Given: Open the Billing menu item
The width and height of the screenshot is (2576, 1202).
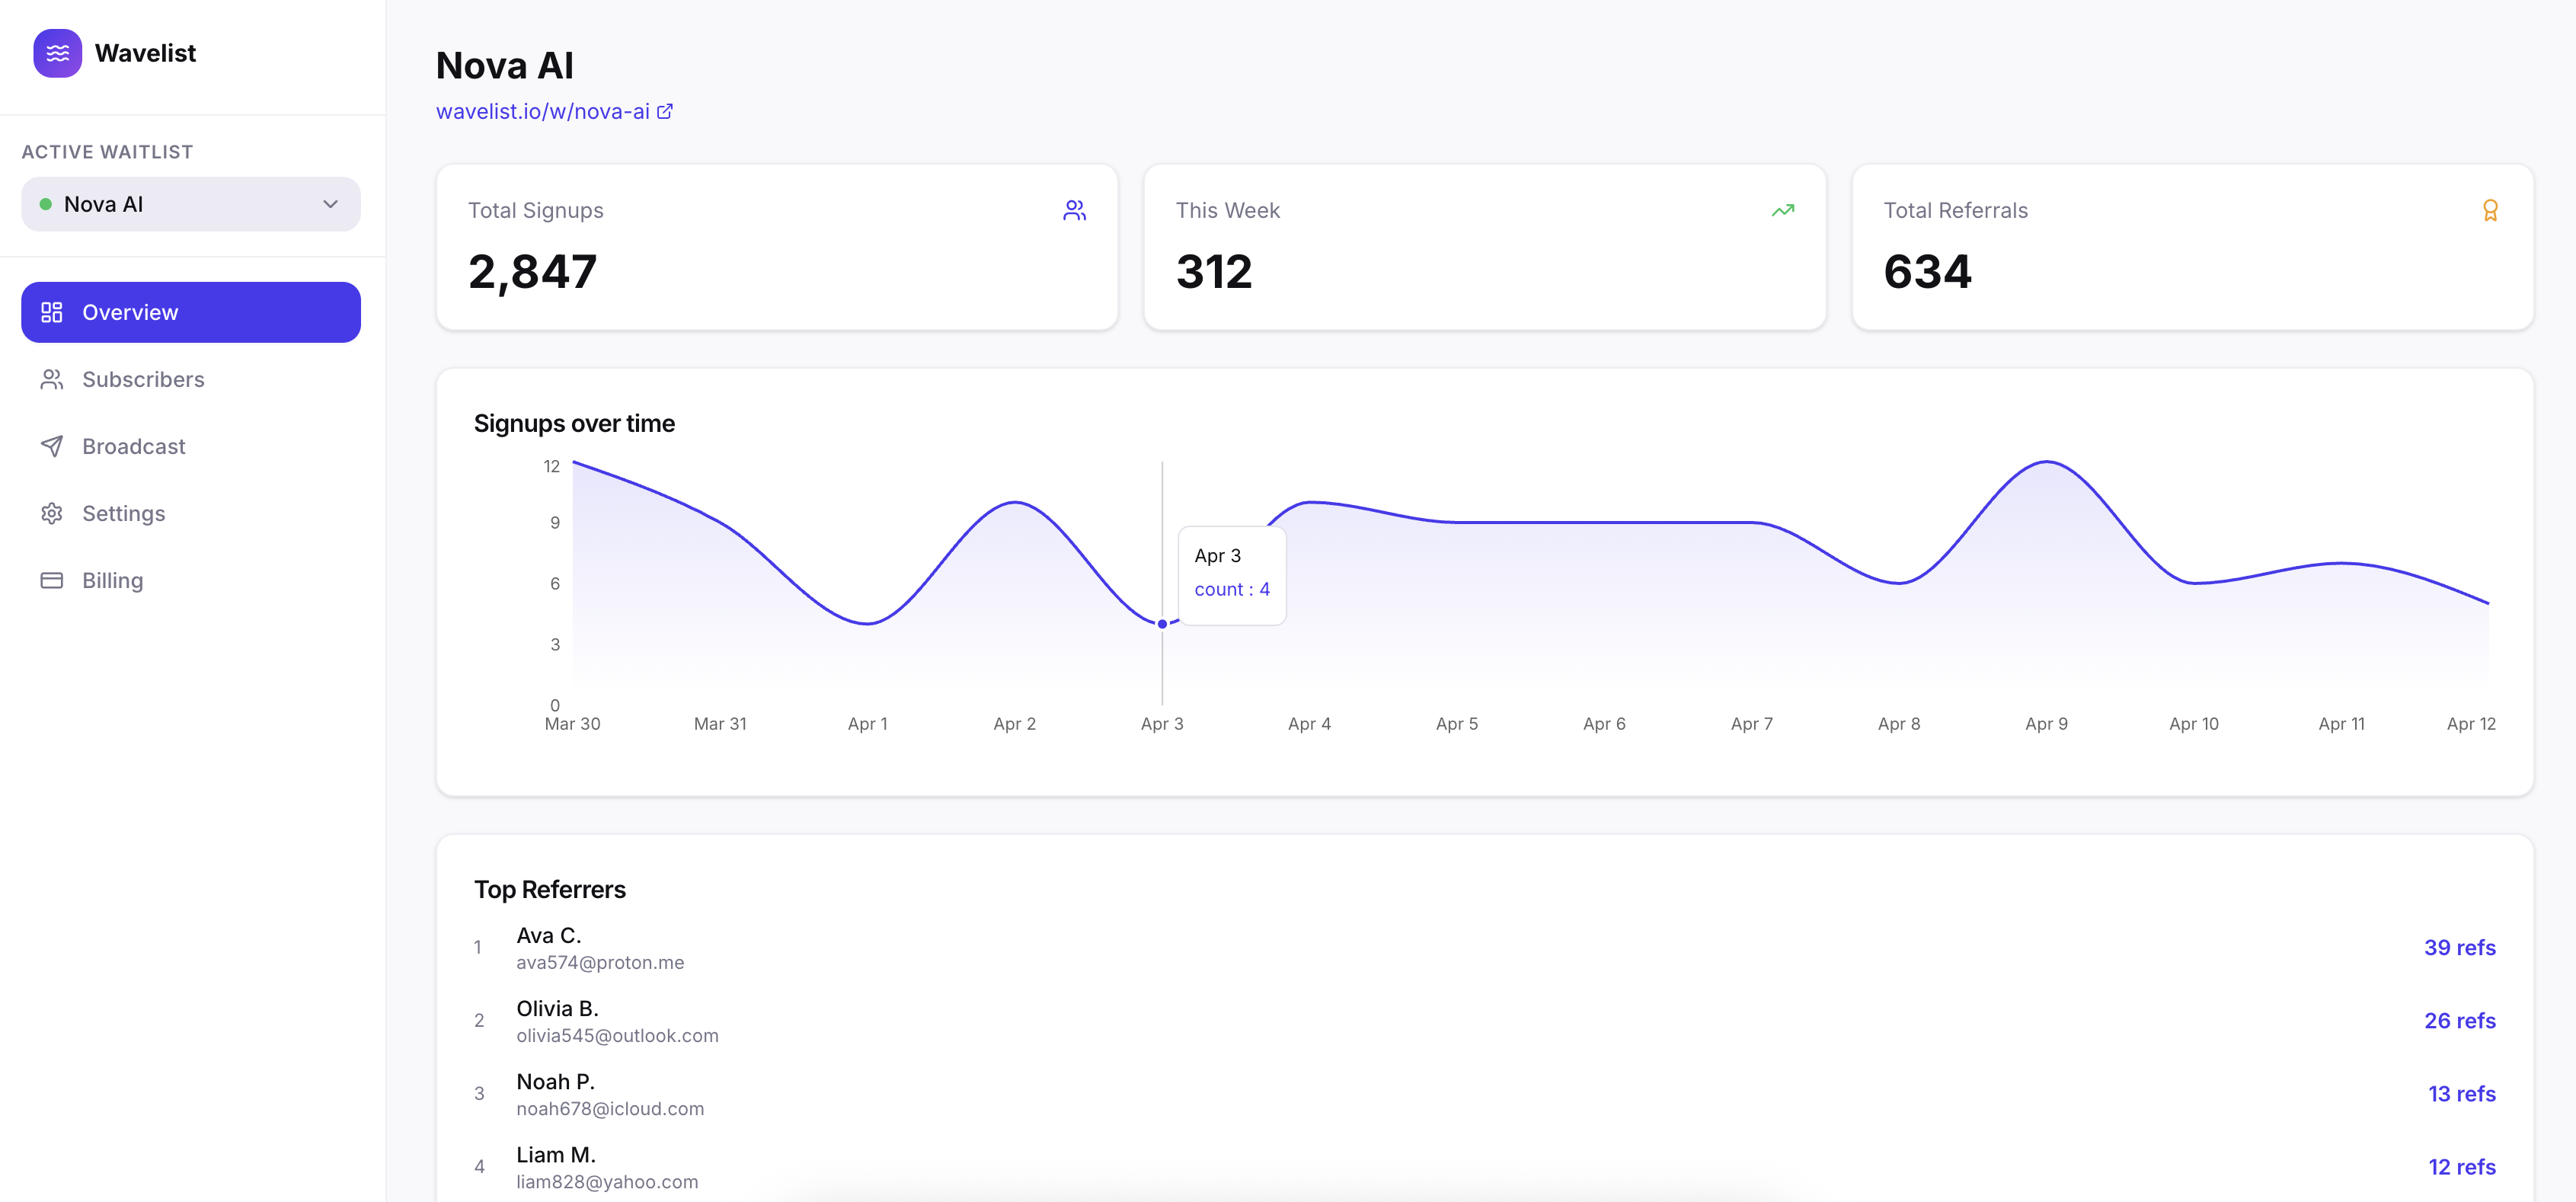Looking at the screenshot, I should [x=112, y=580].
